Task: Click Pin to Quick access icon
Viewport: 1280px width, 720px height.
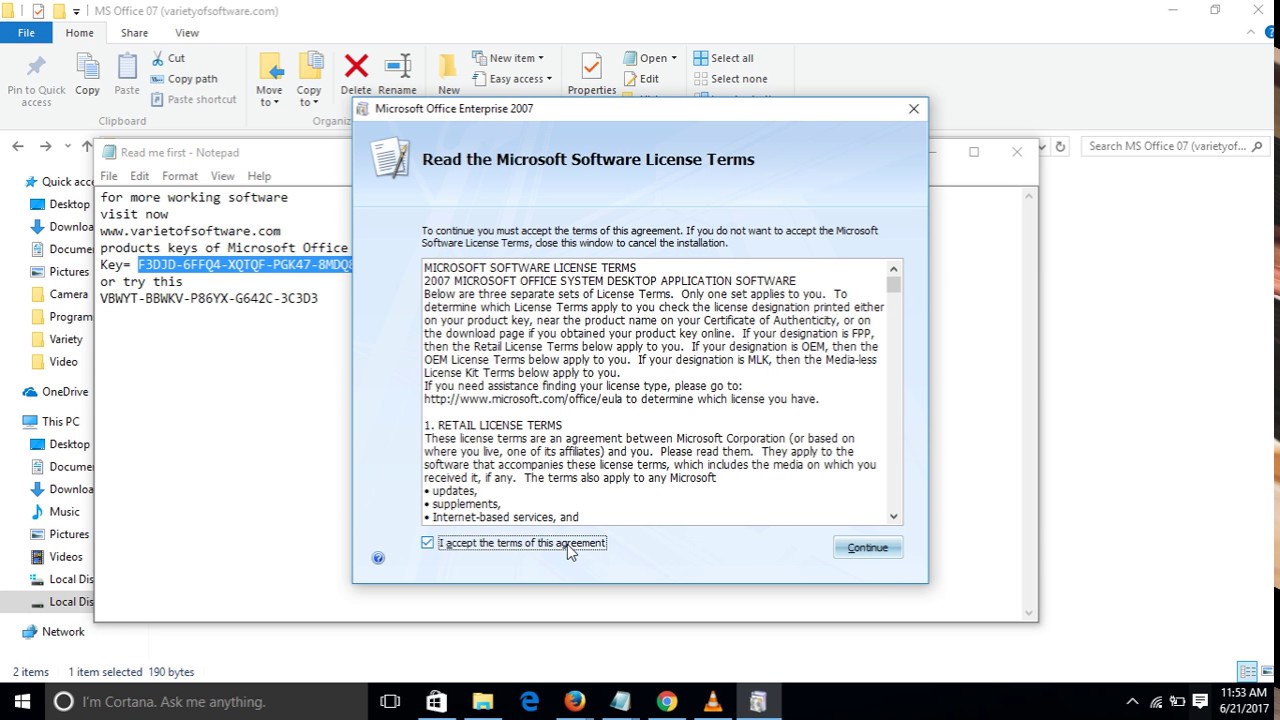Action: [36, 67]
